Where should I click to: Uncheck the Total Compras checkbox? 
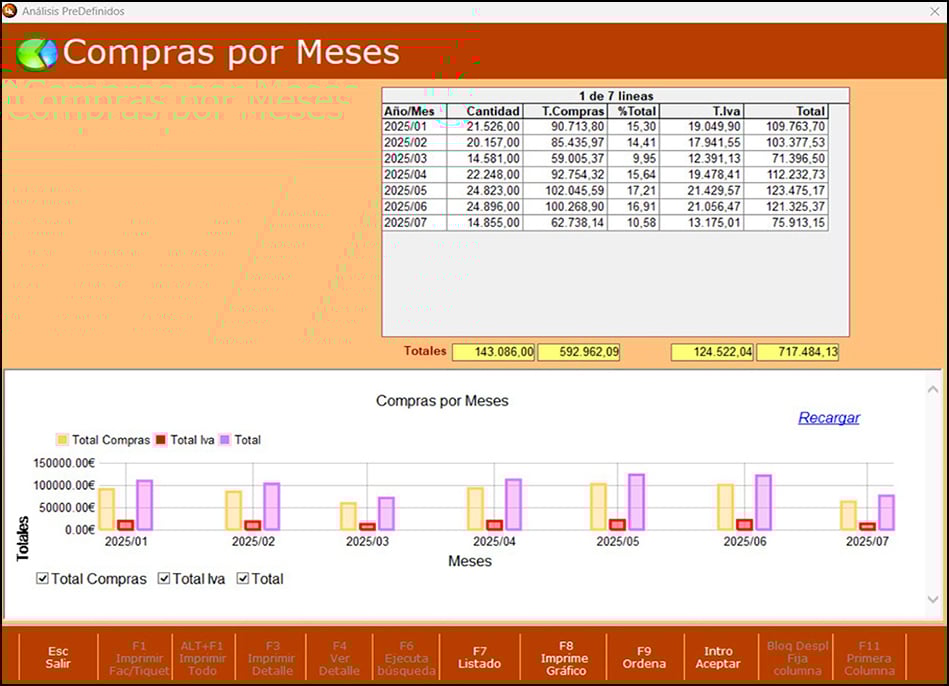[42, 579]
